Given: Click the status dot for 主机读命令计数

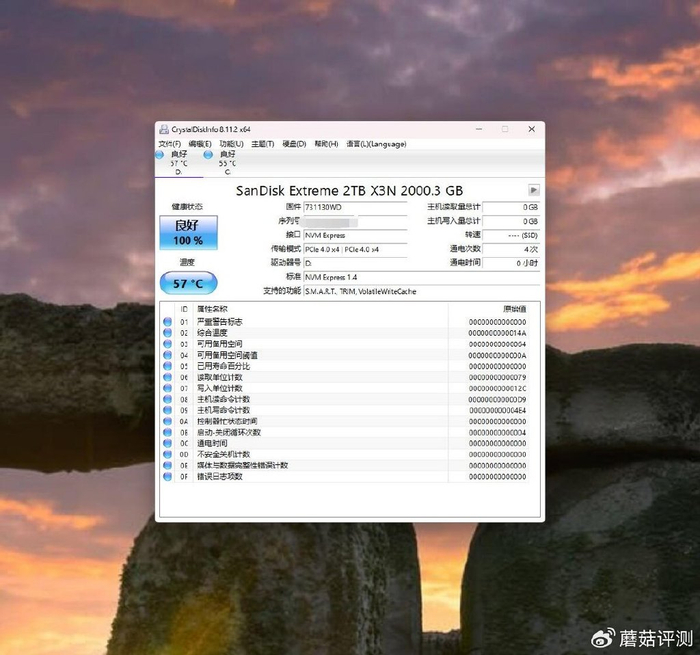Looking at the screenshot, I should 167,399.
